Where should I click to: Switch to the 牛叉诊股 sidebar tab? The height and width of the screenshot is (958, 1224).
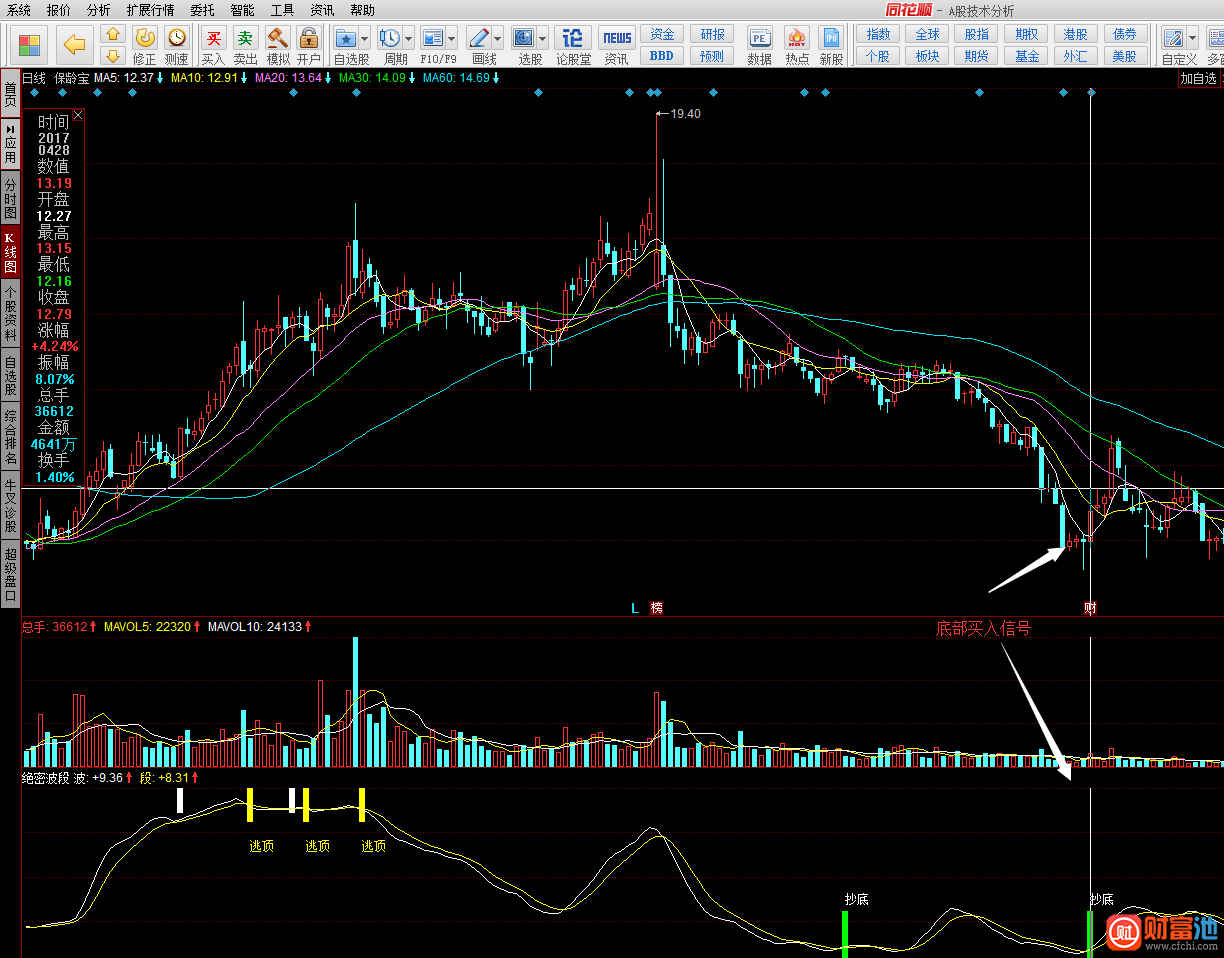click(10, 506)
